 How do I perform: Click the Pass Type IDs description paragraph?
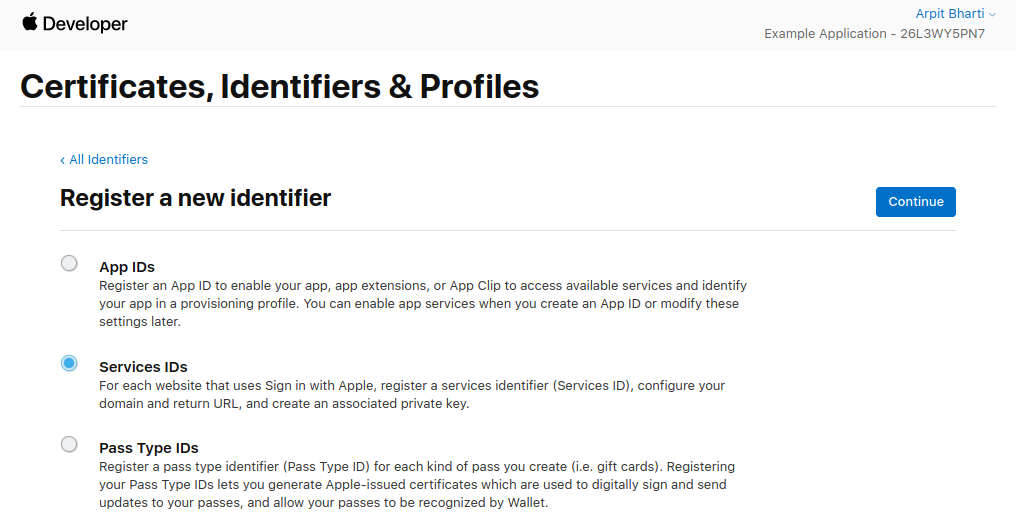417,485
